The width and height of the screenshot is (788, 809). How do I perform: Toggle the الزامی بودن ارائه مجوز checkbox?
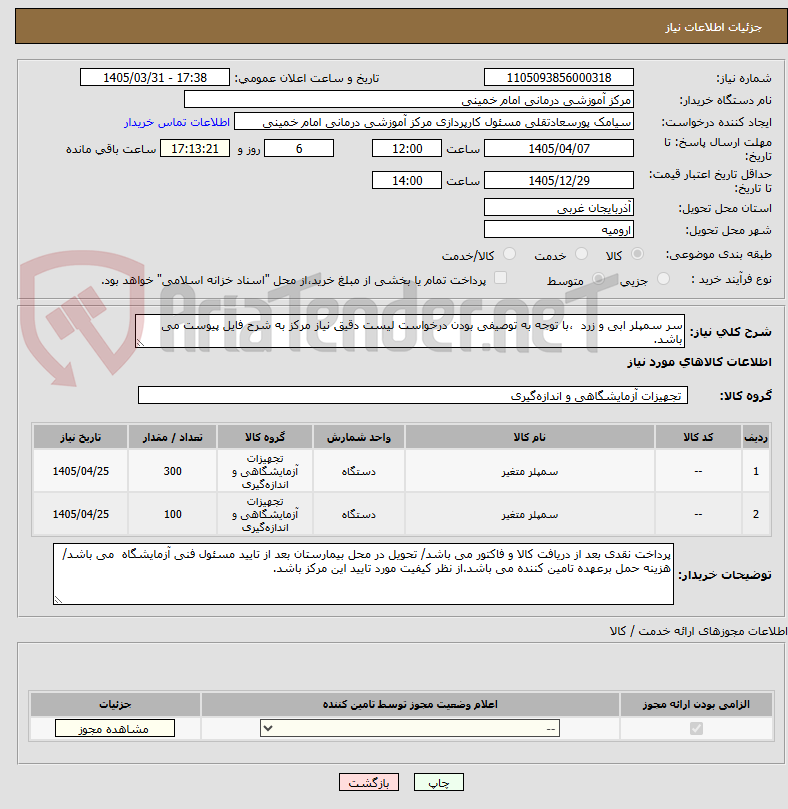point(696,729)
